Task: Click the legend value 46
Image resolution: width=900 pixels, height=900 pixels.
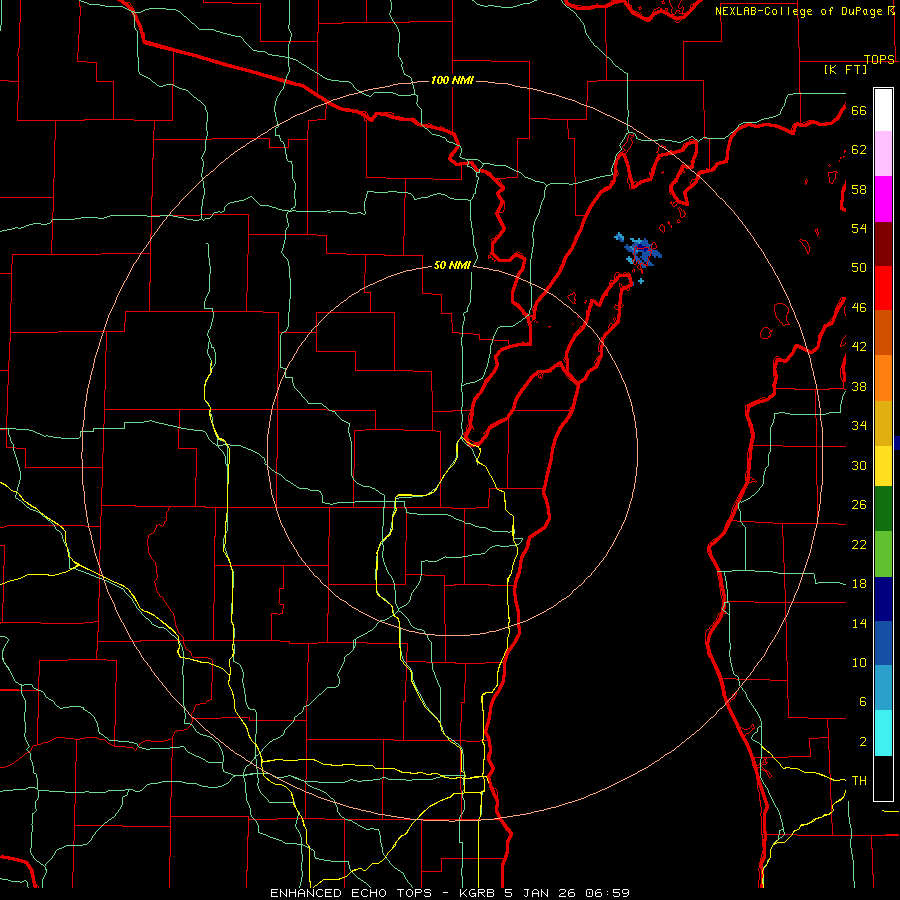Action: tap(859, 308)
